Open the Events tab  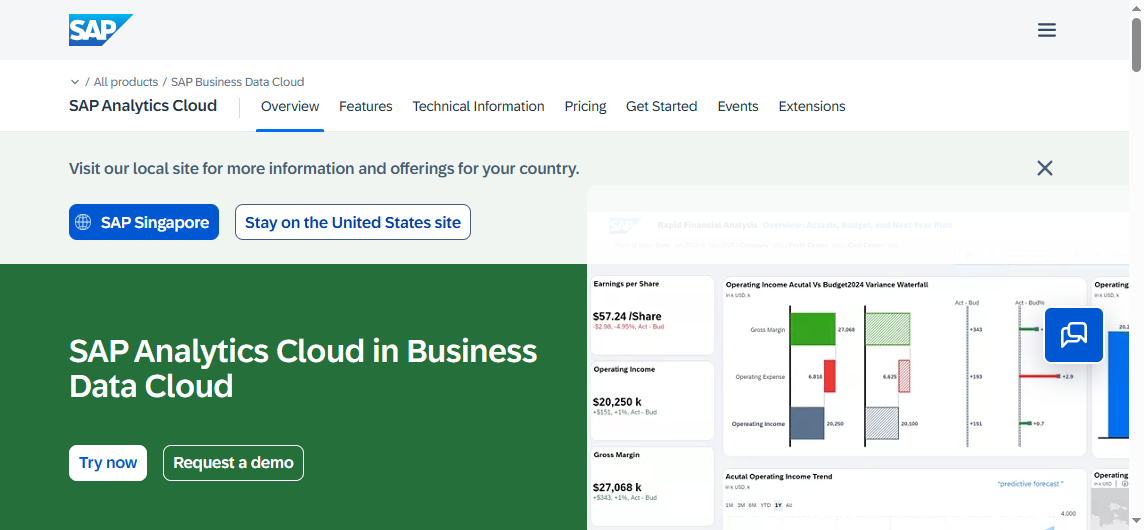coord(738,106)
